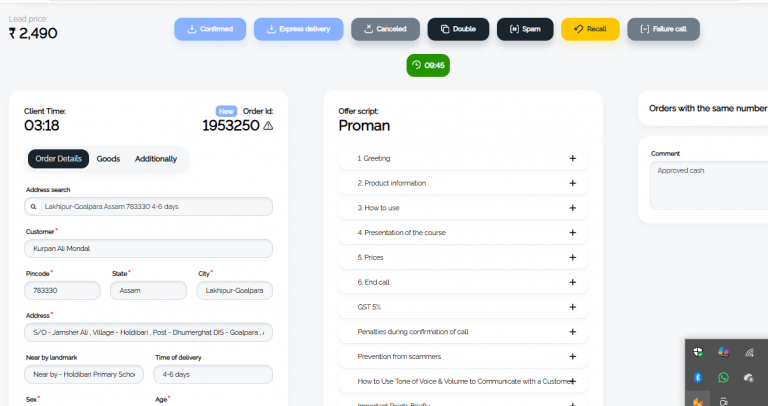
Task: Expand the 6. End call section
Action: click(463, 282)
